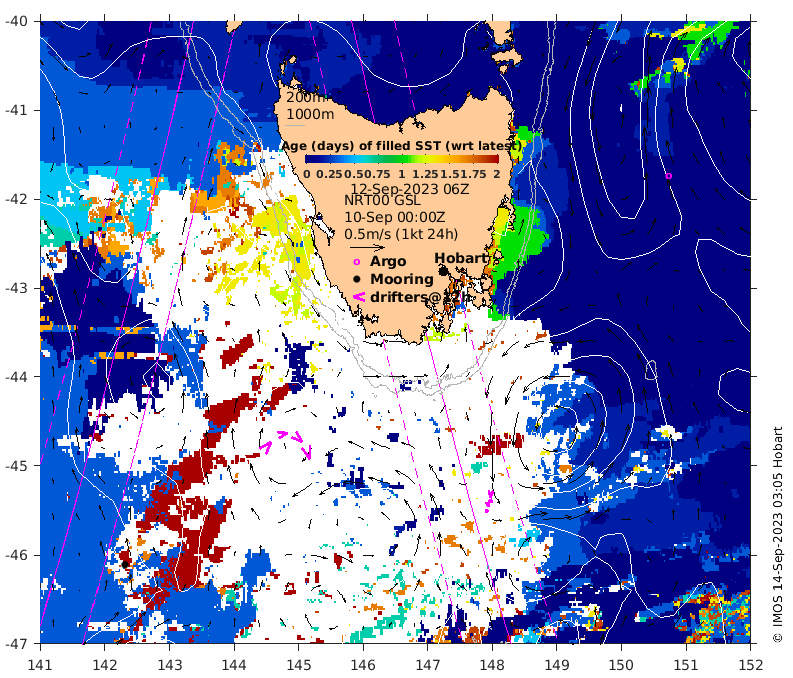
Task: Click latitude axis label -42
Action: click(16, 199)
